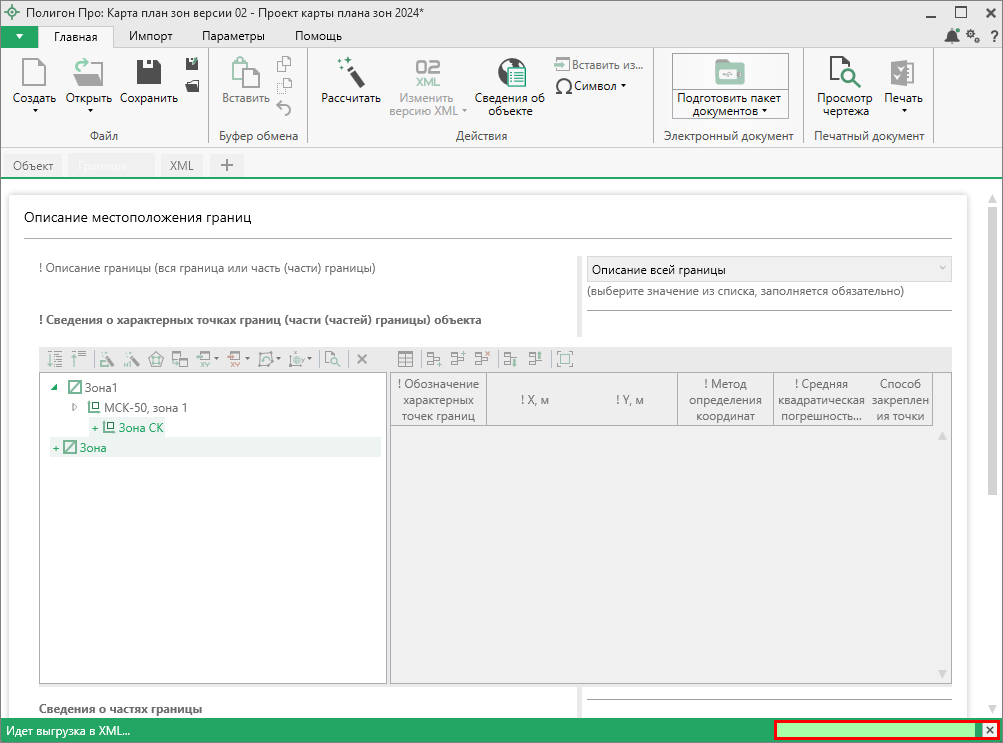Viewport: 1003px width, 743px height.
Task: Click the help question mark icon
Action: pyautogui.click(x=994, y=36)
